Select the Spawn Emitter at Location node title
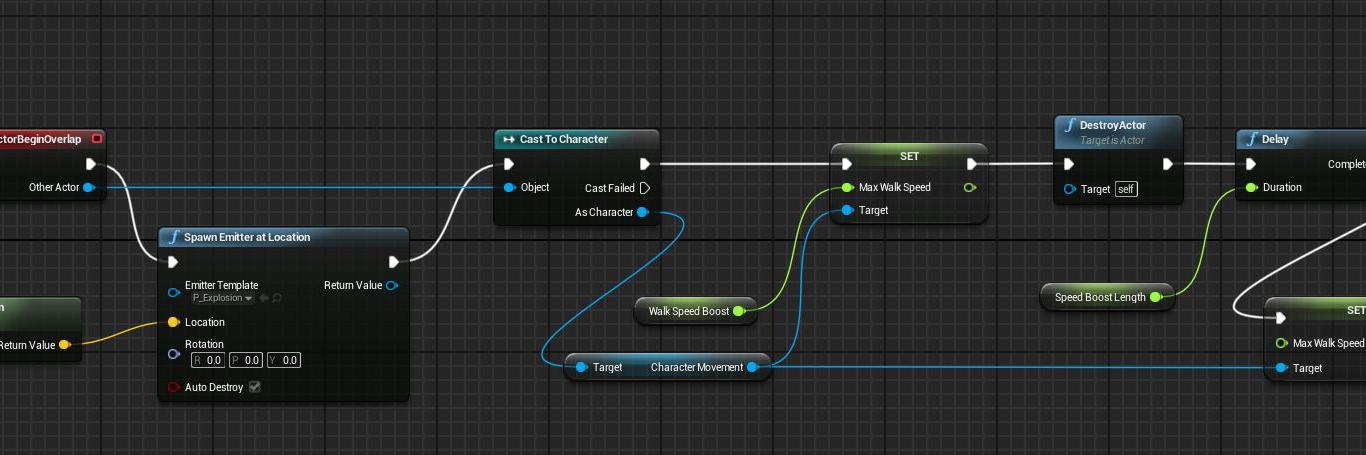The width and height of the screenshot is (1366, 455). (x=247, y=237)
